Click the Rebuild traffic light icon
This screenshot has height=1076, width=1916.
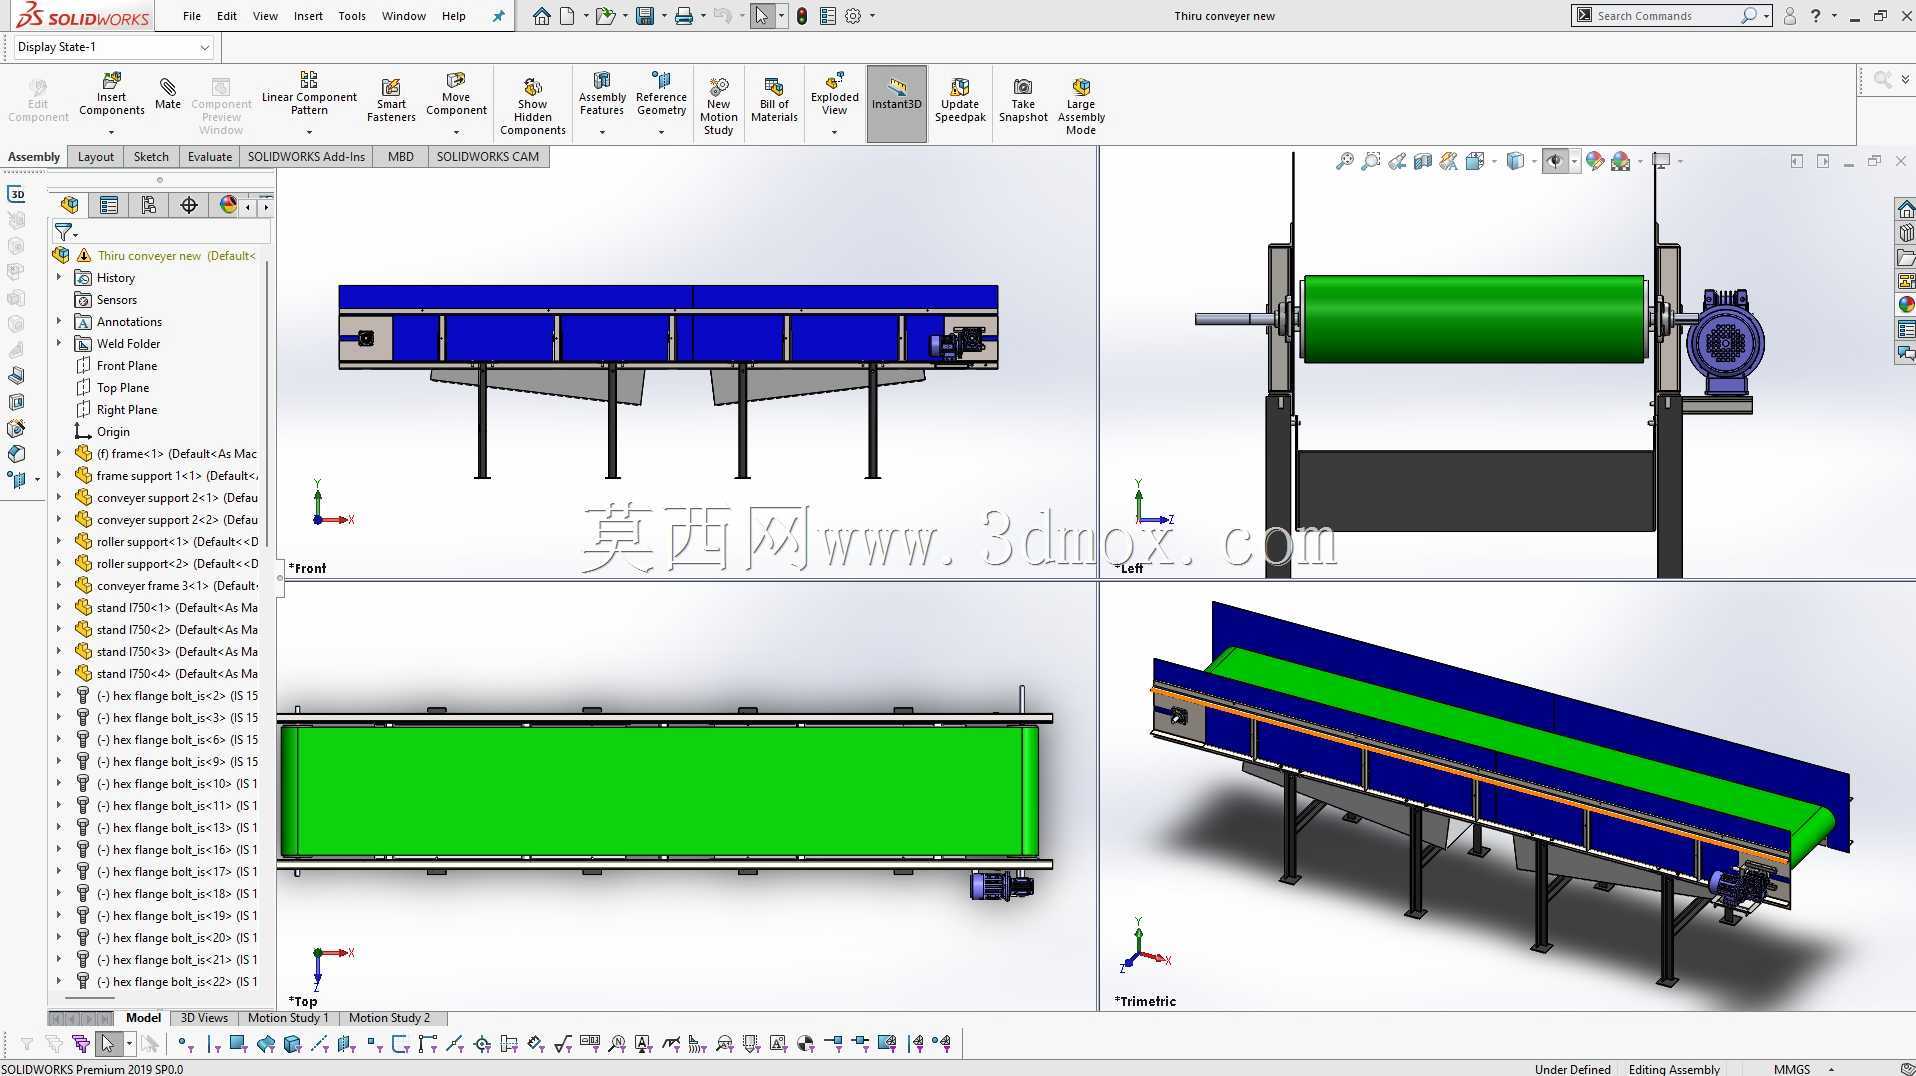[802, 16]
